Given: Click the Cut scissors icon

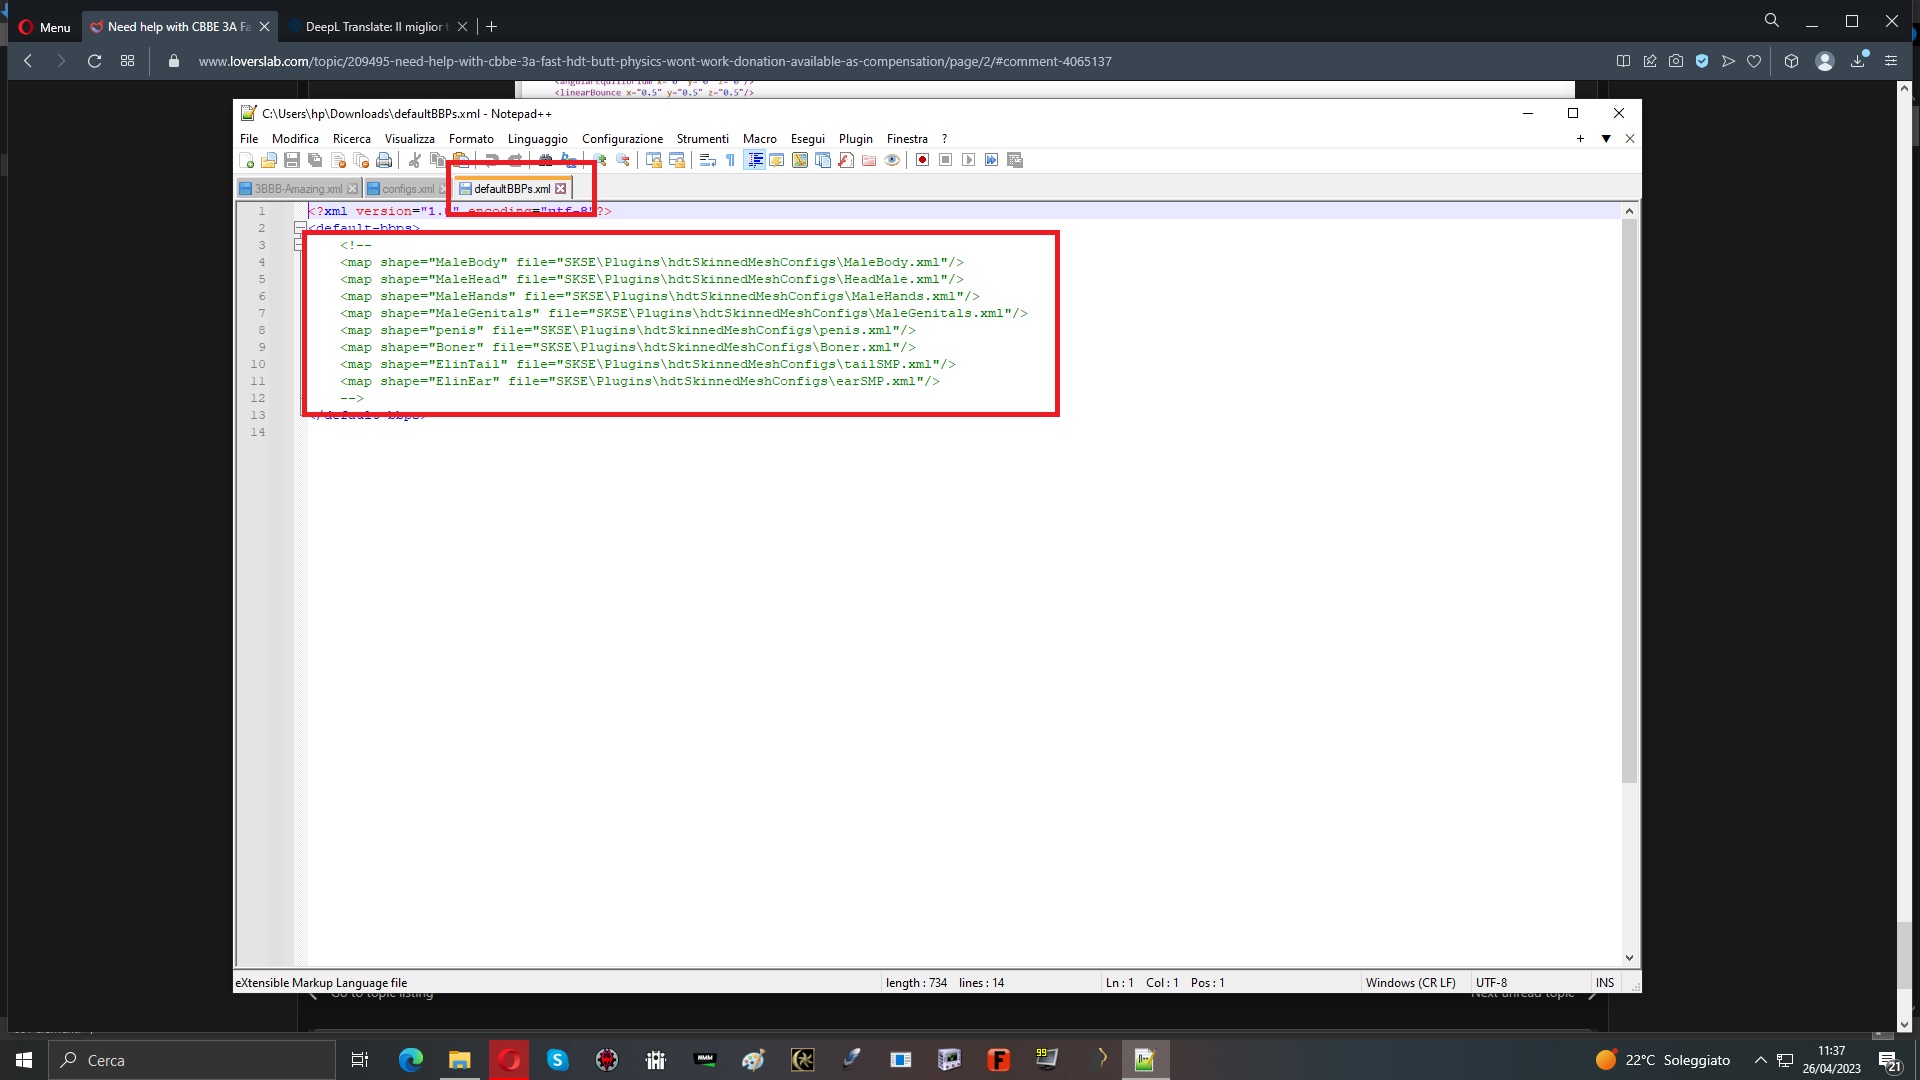Looking at the screenshot, I should coord(415,160).
